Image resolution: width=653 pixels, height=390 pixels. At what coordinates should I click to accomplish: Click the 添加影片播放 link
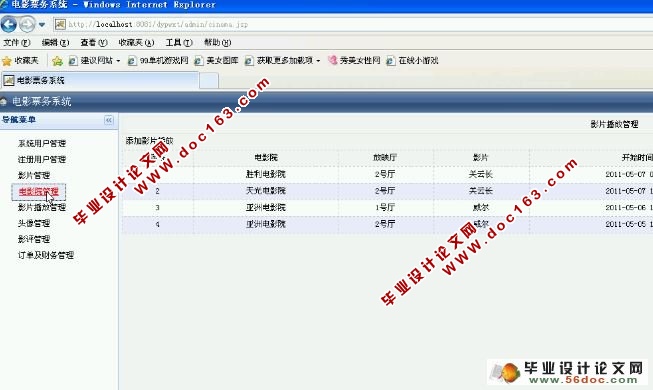pos(150,141)
